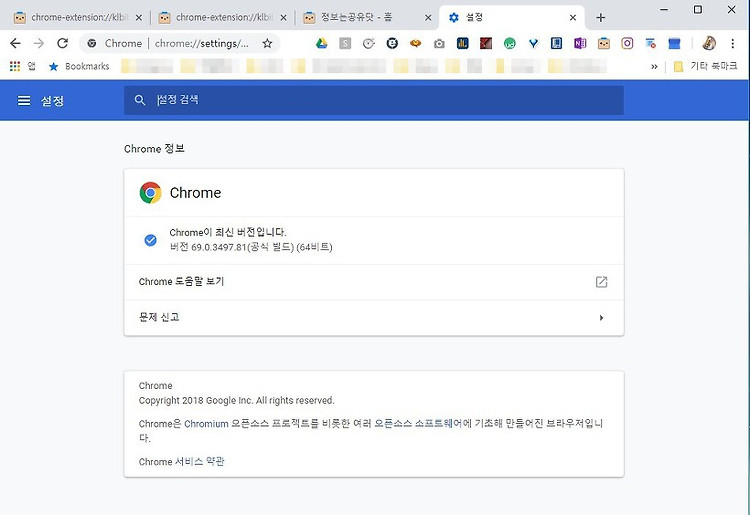Open Chrome 도움말 보기
The image size is (750, 515).
tap(374, 282)
